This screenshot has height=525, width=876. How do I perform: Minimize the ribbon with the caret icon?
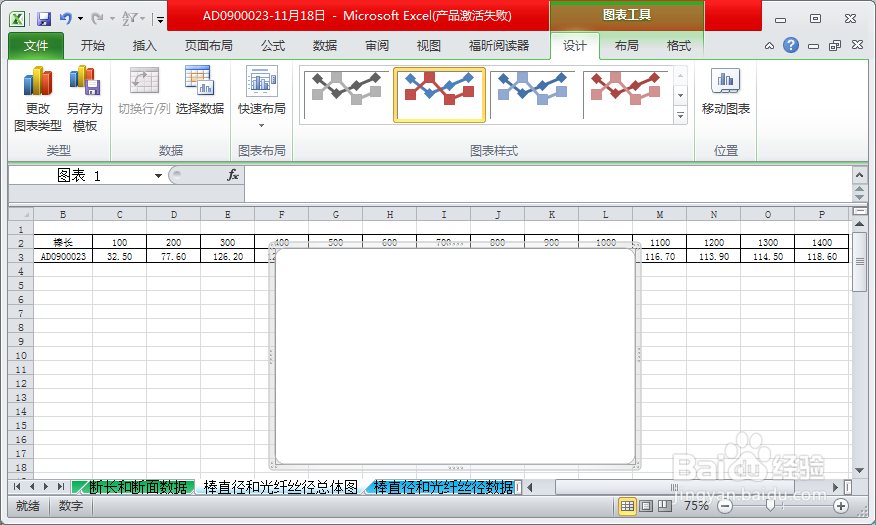pyautogui.click(x=769, y=46)
